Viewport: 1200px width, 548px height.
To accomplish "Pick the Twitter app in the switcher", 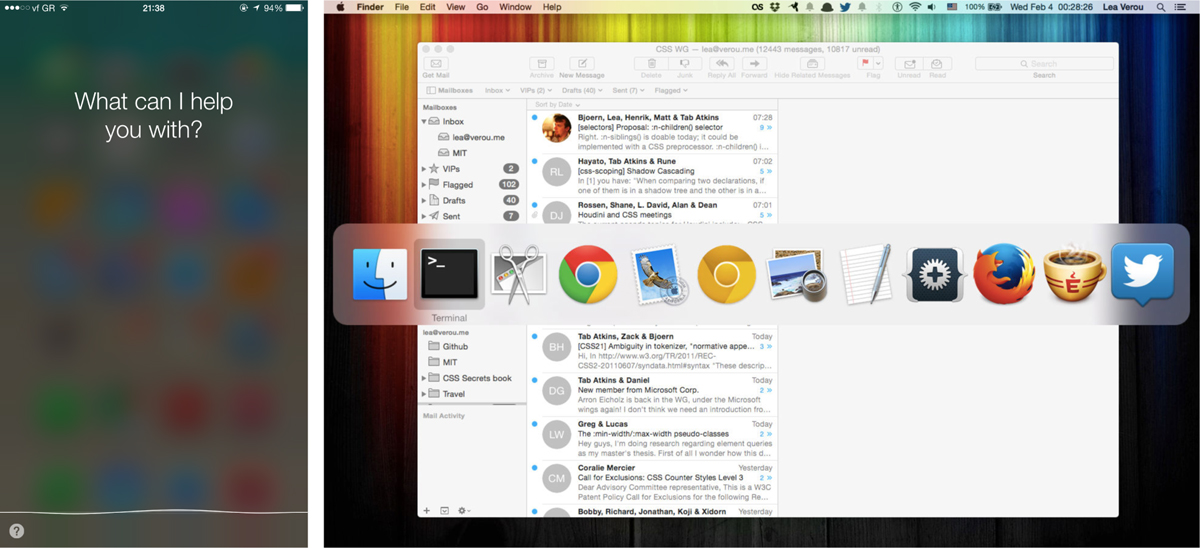I will tap(1141, 274).
